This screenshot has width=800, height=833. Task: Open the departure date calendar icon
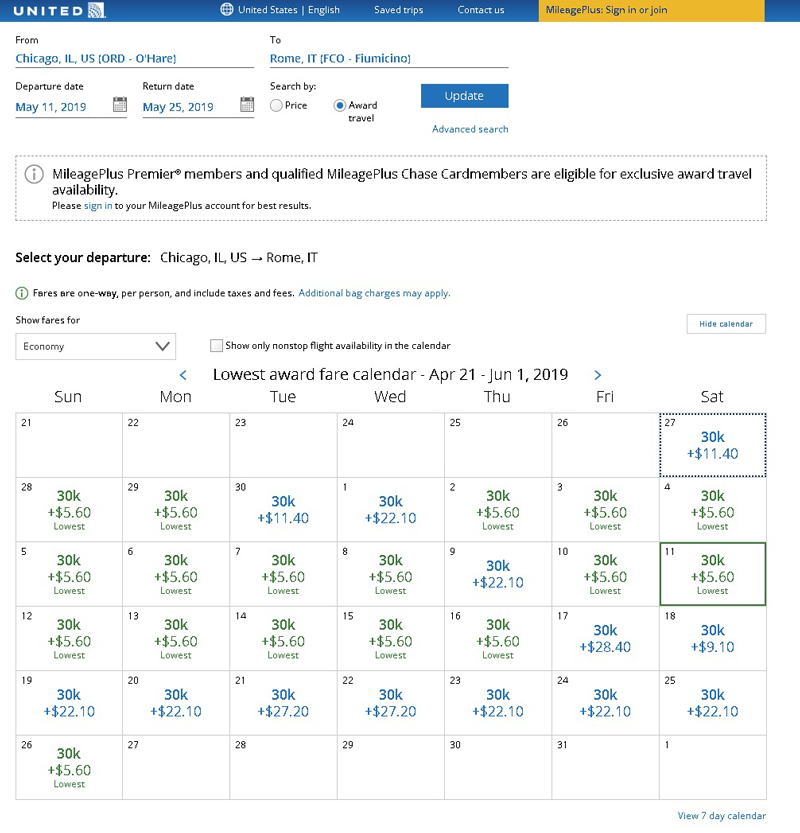click(120, 105)
